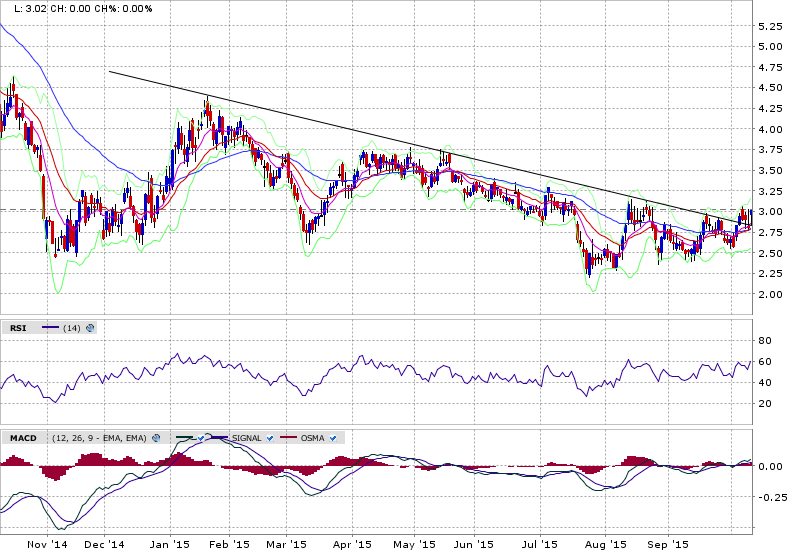
Task: Open the RSI indicator settings icon
Action: click(90, 327)
